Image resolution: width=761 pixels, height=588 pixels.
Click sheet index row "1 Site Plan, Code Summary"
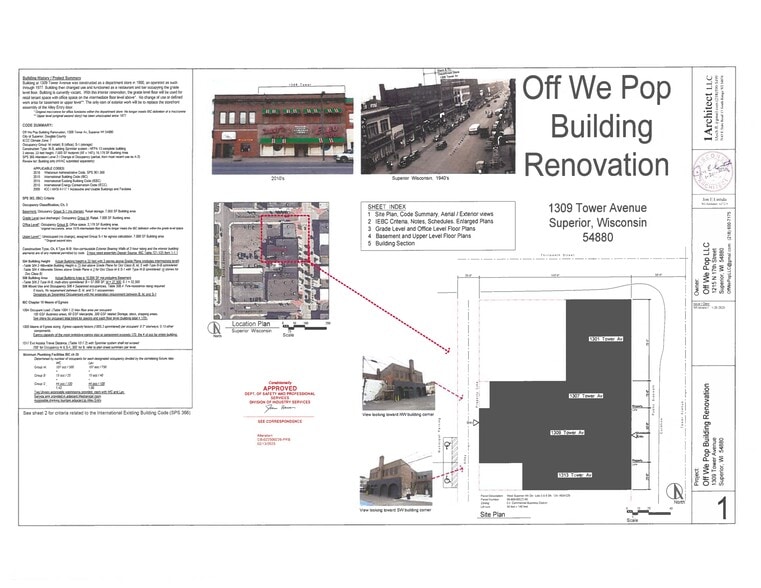pos(430,214)
